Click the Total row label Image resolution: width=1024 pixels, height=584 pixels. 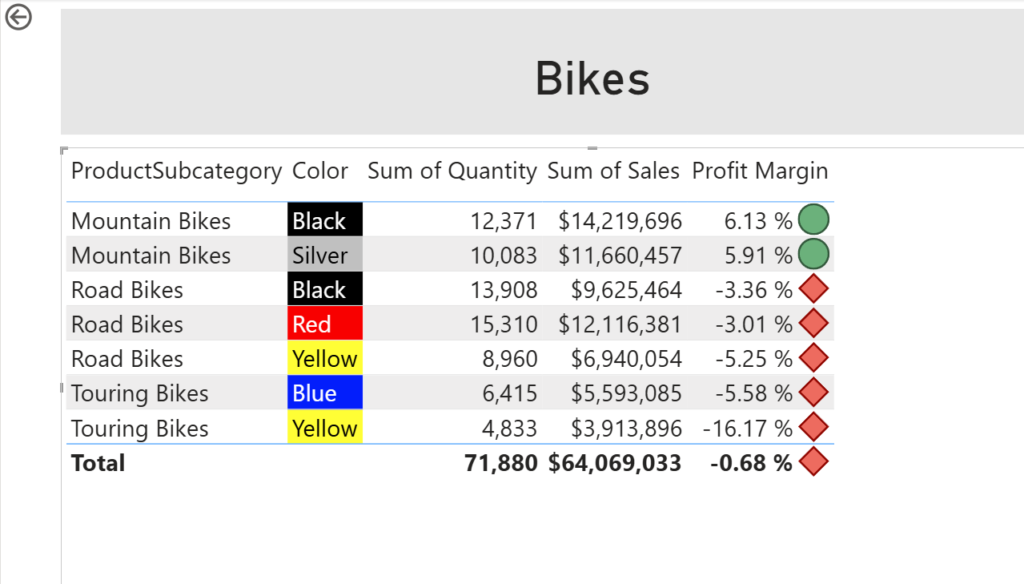[98, 463]
